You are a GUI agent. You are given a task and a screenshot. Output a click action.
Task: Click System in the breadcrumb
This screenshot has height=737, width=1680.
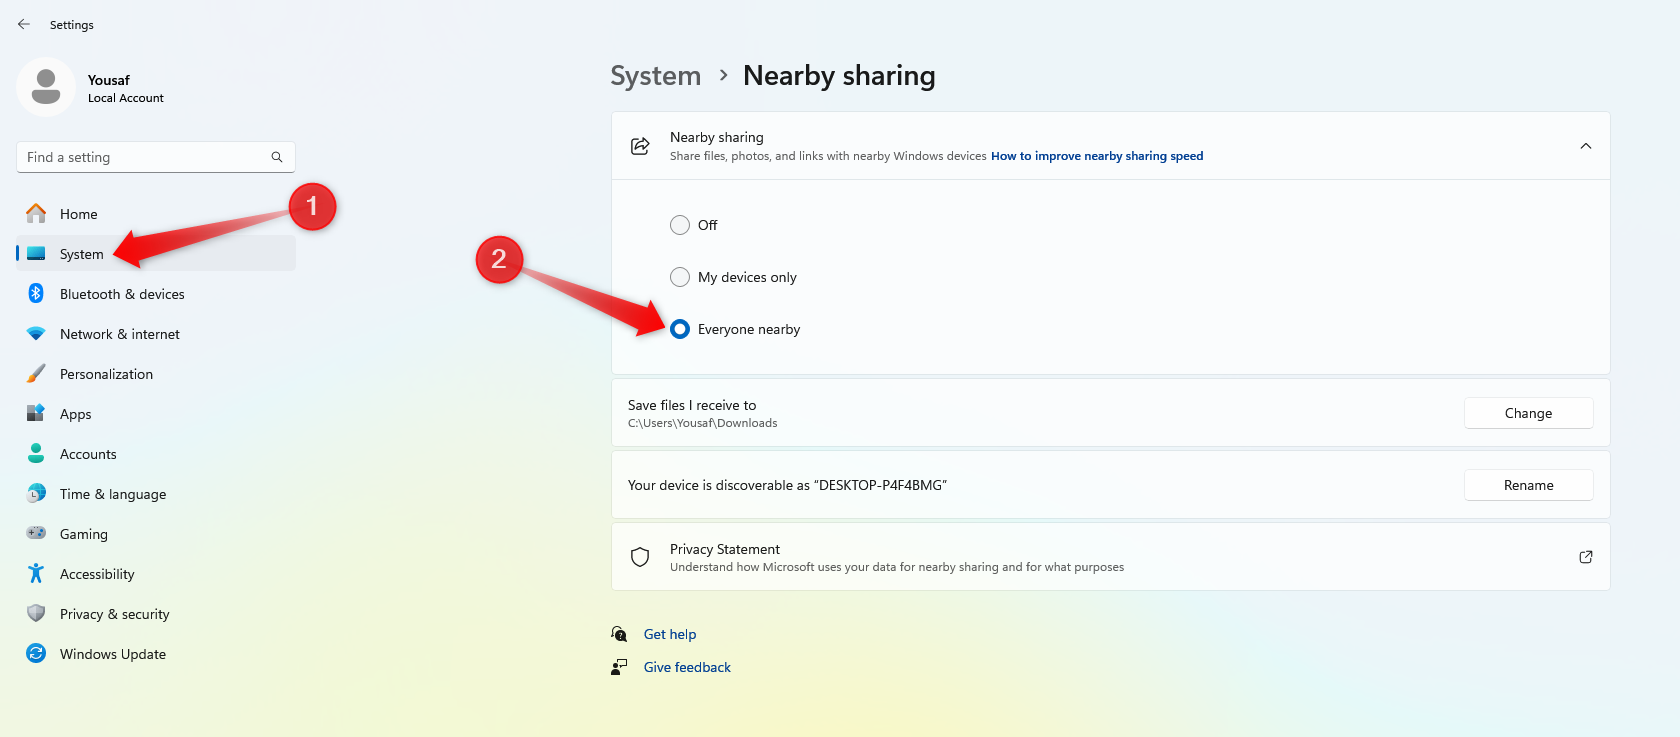point(656,76)
